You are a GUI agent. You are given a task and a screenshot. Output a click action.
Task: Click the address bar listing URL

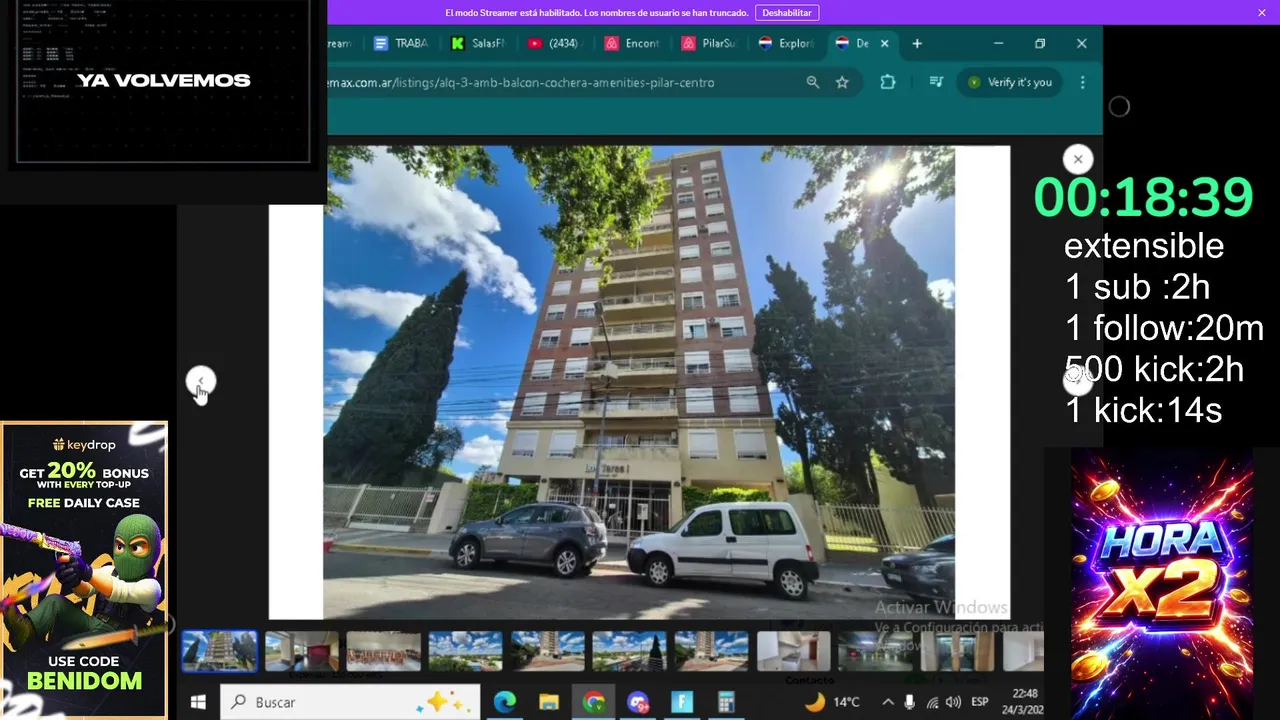[x=520, y=82]
